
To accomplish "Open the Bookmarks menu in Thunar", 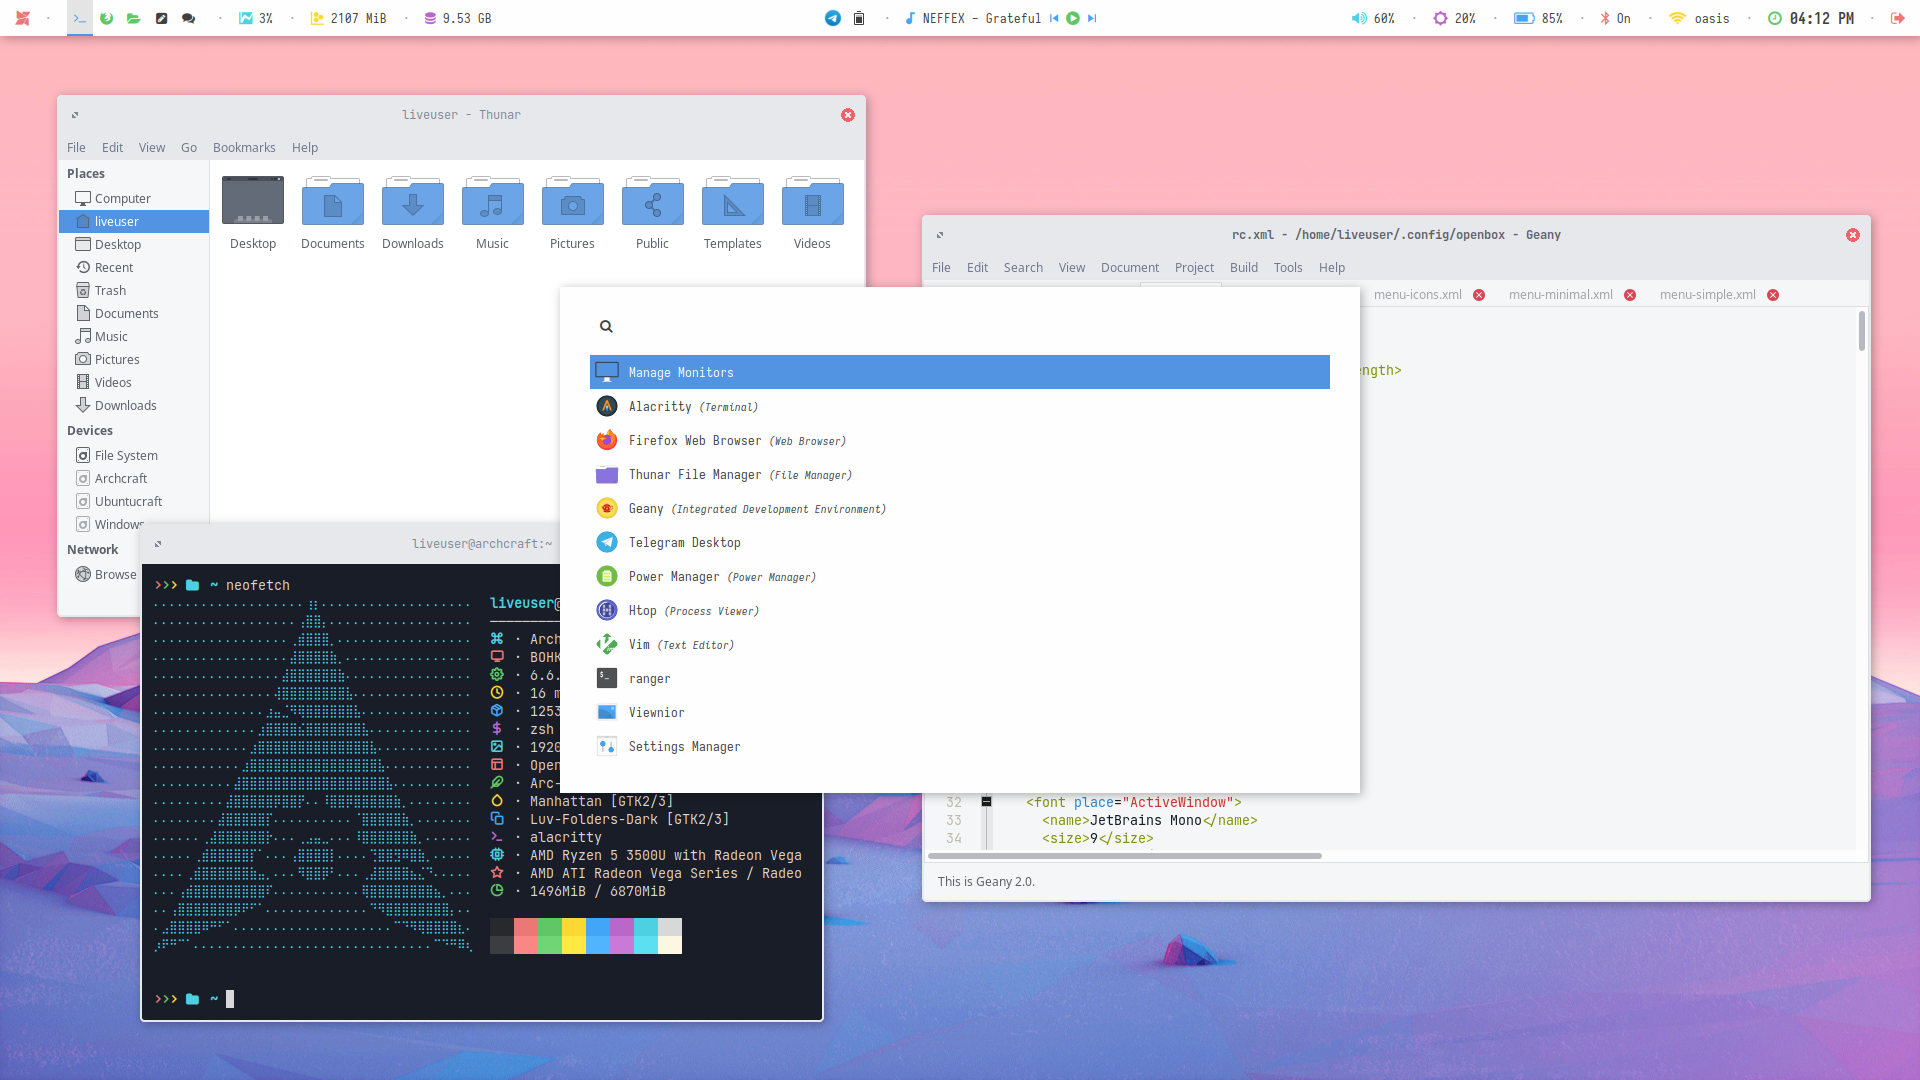I will pos(244,147).
